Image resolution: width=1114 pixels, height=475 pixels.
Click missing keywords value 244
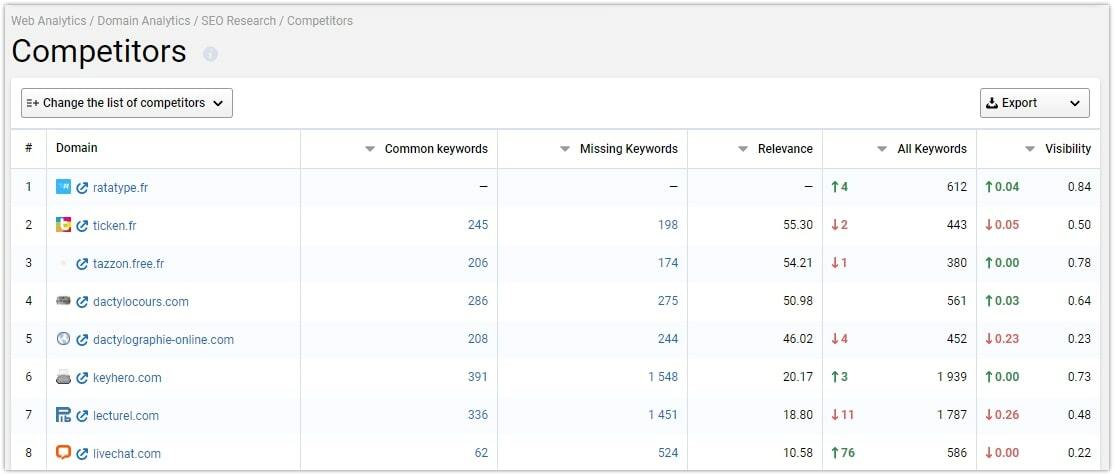(x=668, y=339)
